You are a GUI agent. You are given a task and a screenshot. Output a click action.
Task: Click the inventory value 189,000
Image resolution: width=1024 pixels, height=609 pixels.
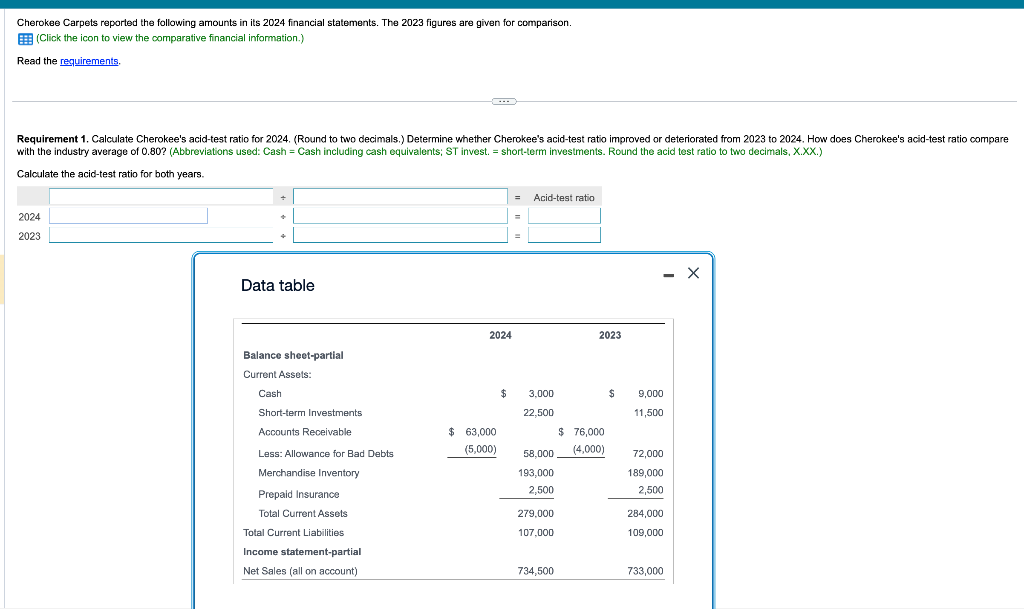click(645, 473)
